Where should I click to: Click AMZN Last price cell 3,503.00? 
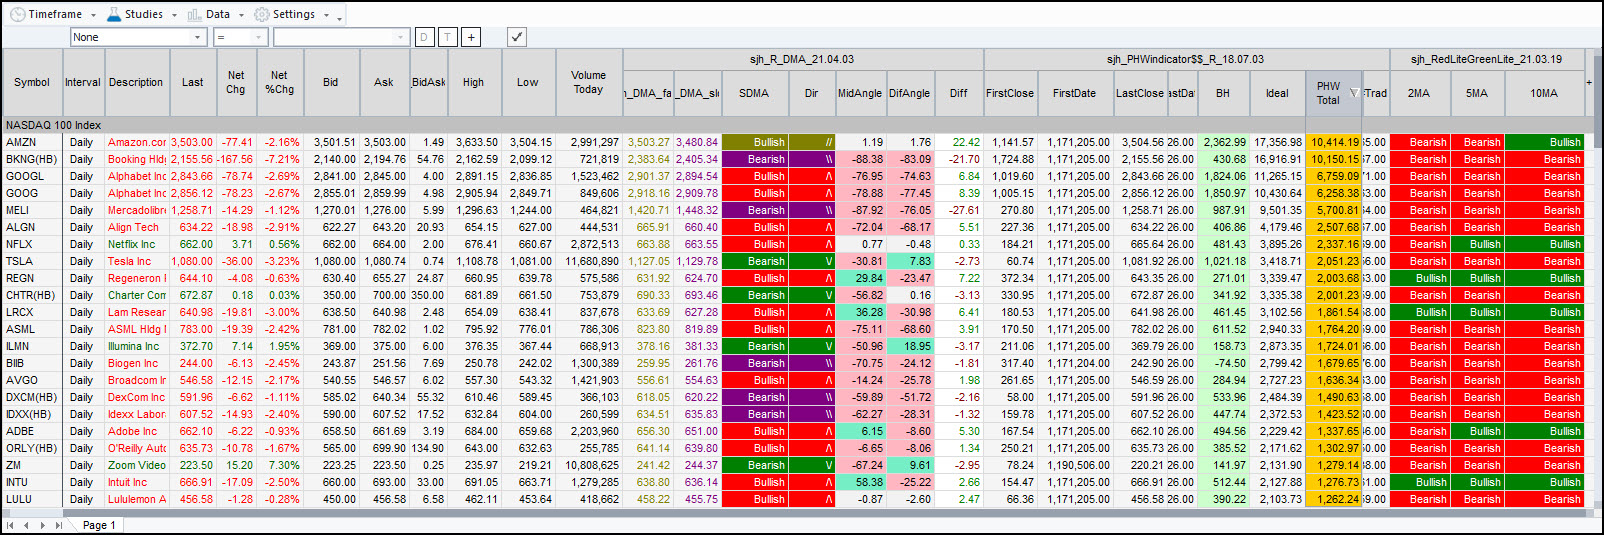192,142
